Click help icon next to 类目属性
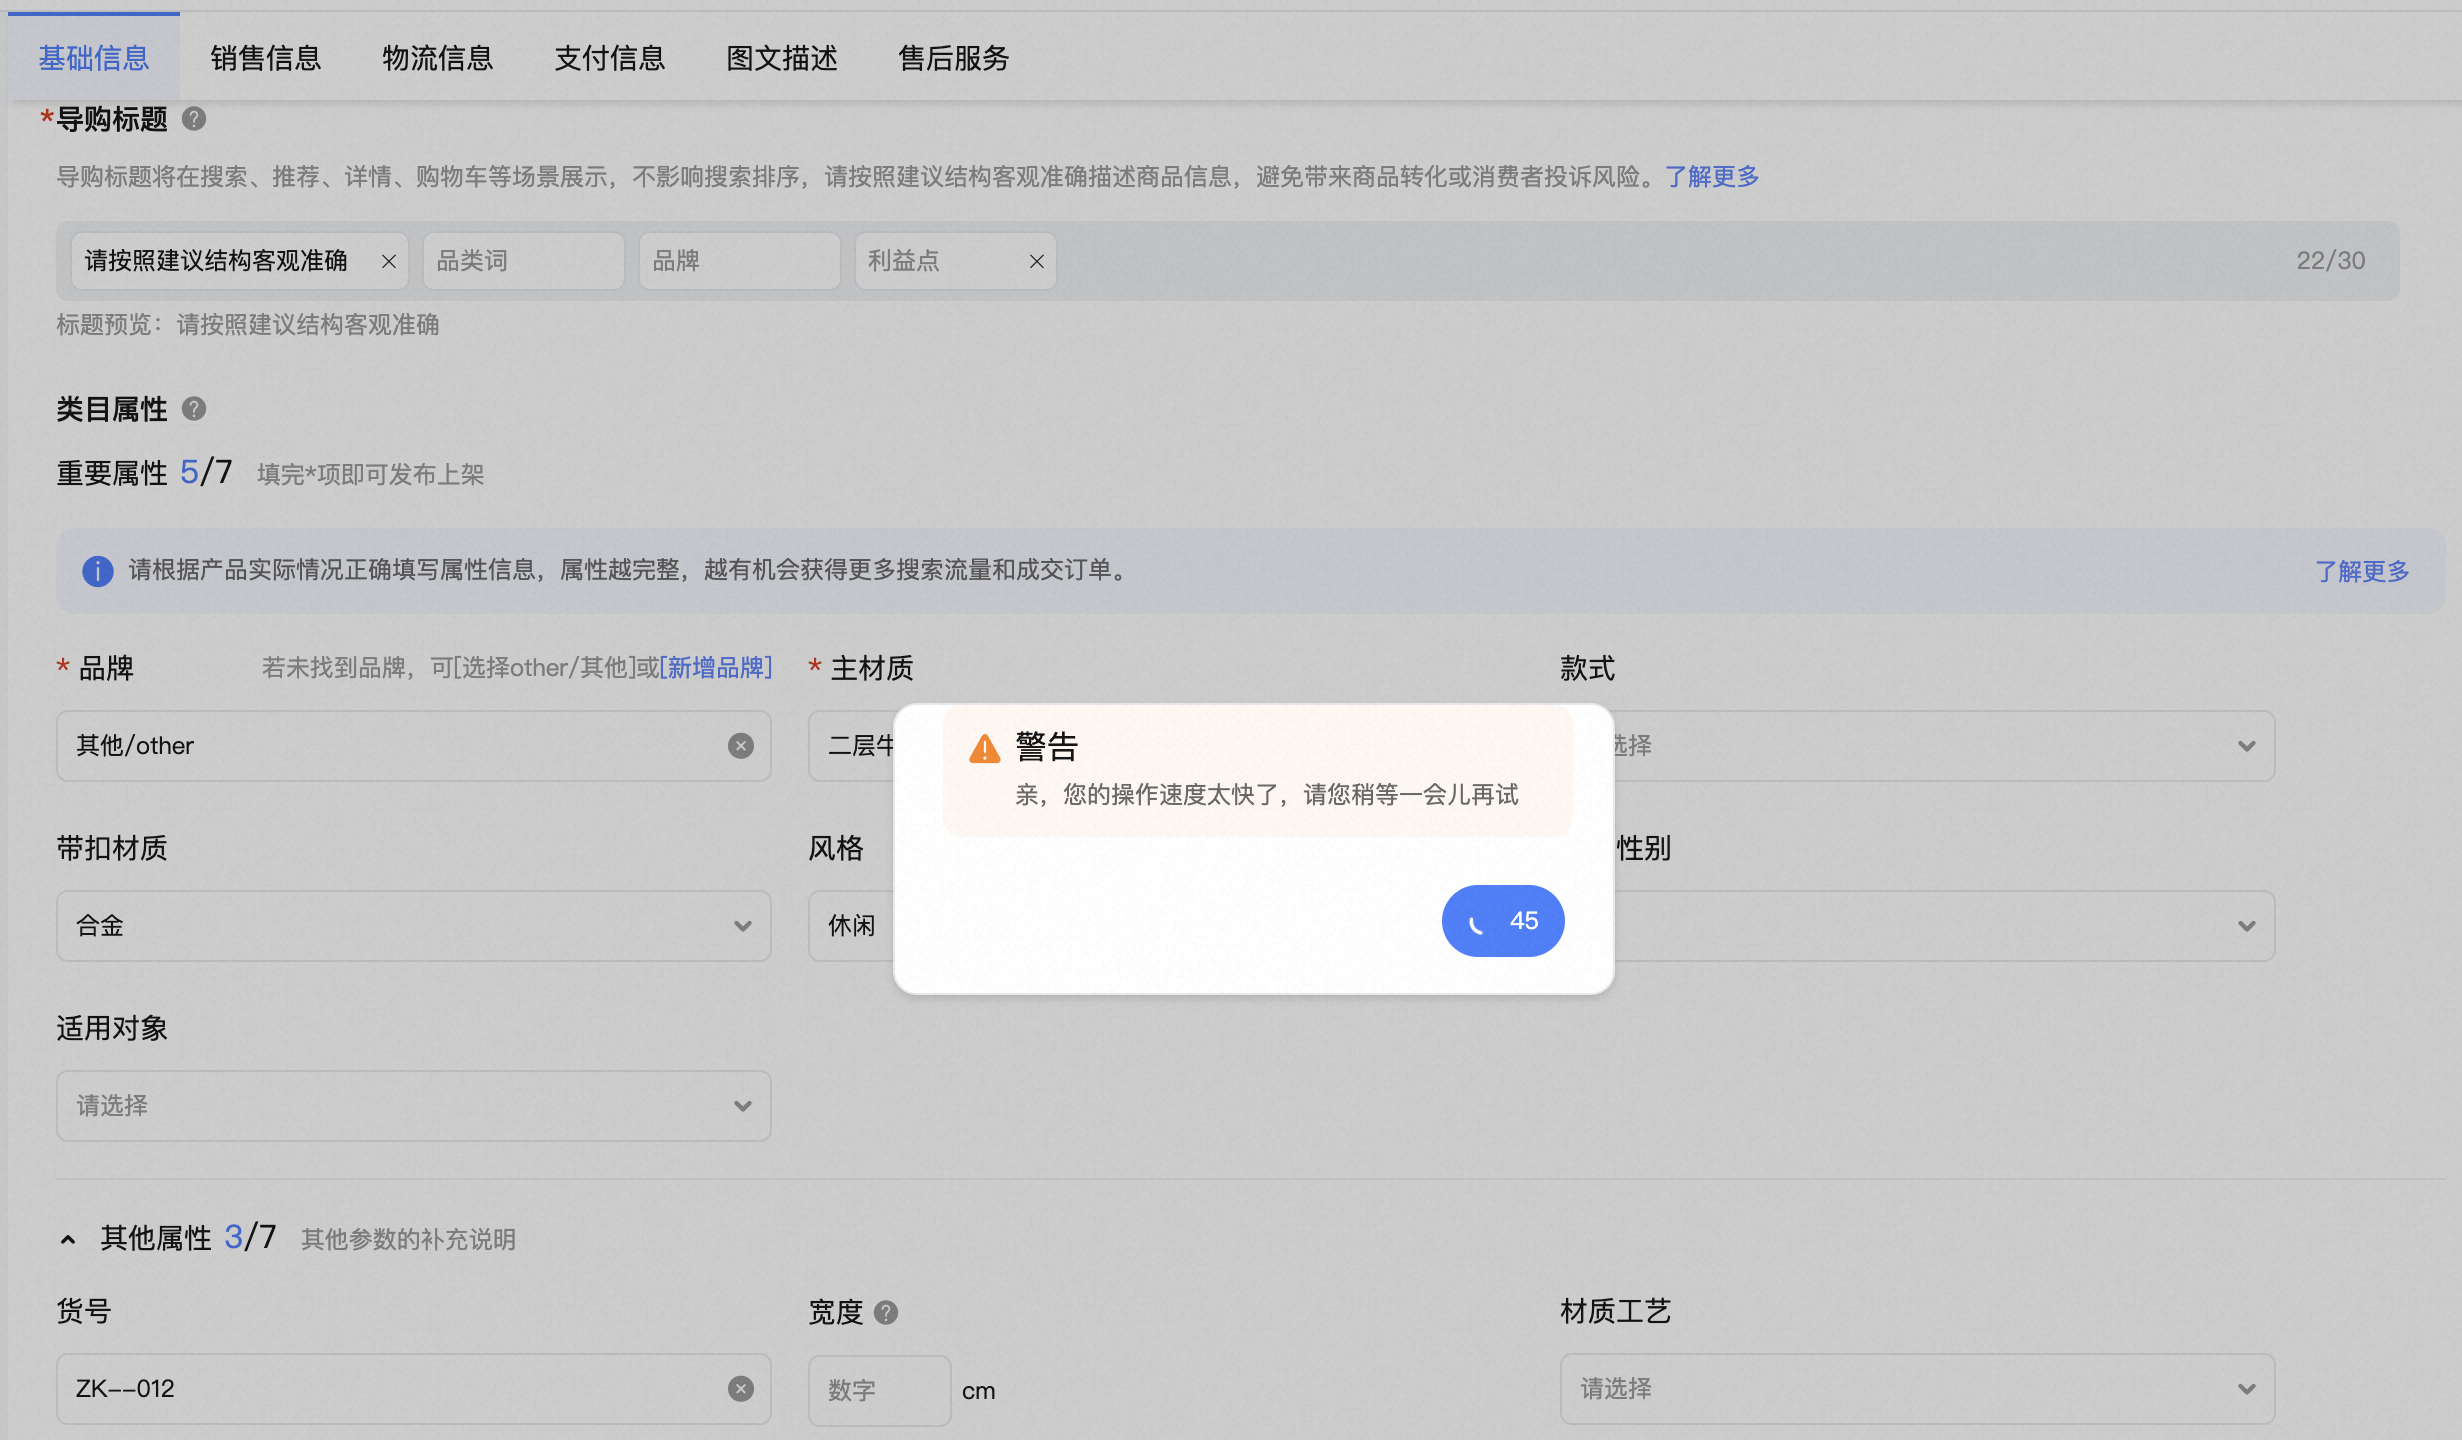 (194, 409)
